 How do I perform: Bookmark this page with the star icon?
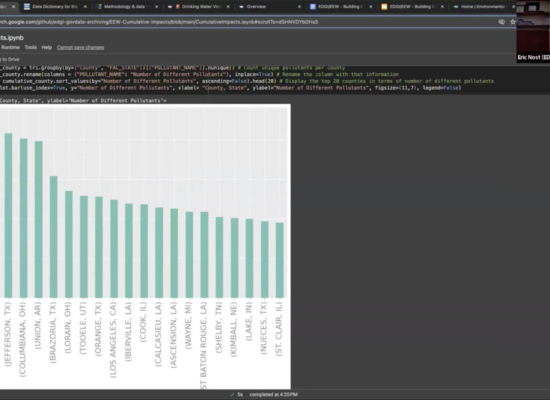(512, 22)
